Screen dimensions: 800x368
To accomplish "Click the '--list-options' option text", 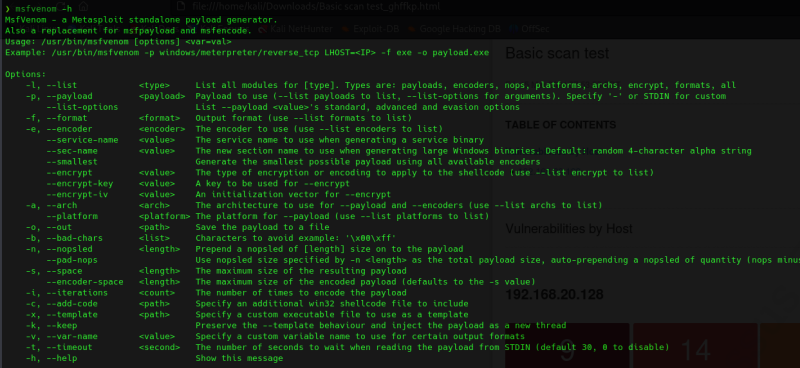I will tap(82, 107).
